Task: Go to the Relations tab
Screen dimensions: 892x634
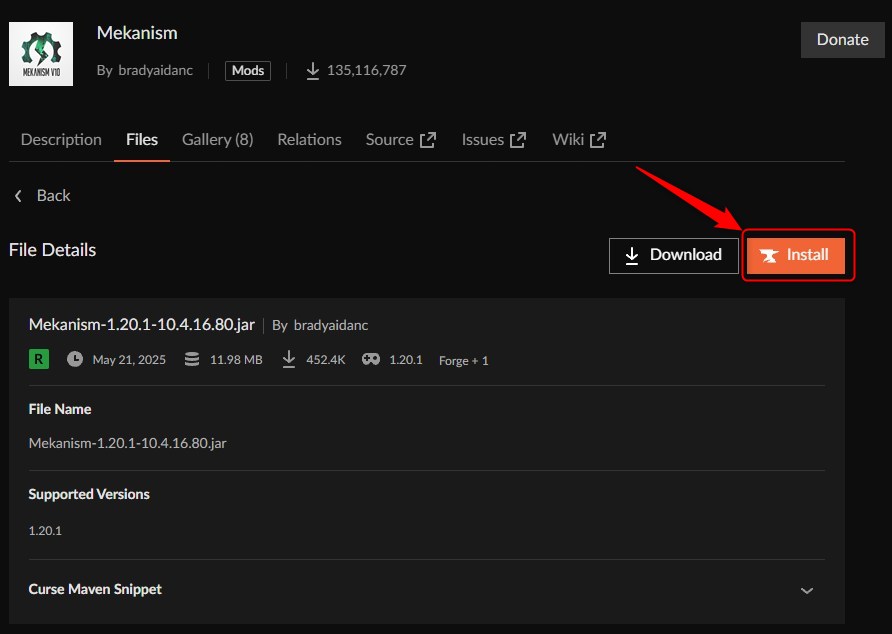Action: [x=309, y=139]
